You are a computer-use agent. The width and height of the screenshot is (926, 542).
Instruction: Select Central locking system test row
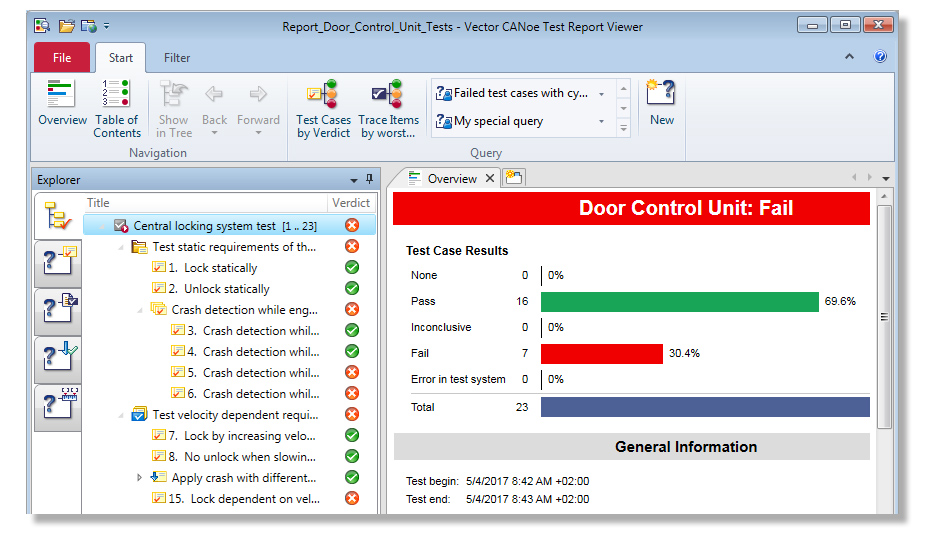[x=229, y=226]
